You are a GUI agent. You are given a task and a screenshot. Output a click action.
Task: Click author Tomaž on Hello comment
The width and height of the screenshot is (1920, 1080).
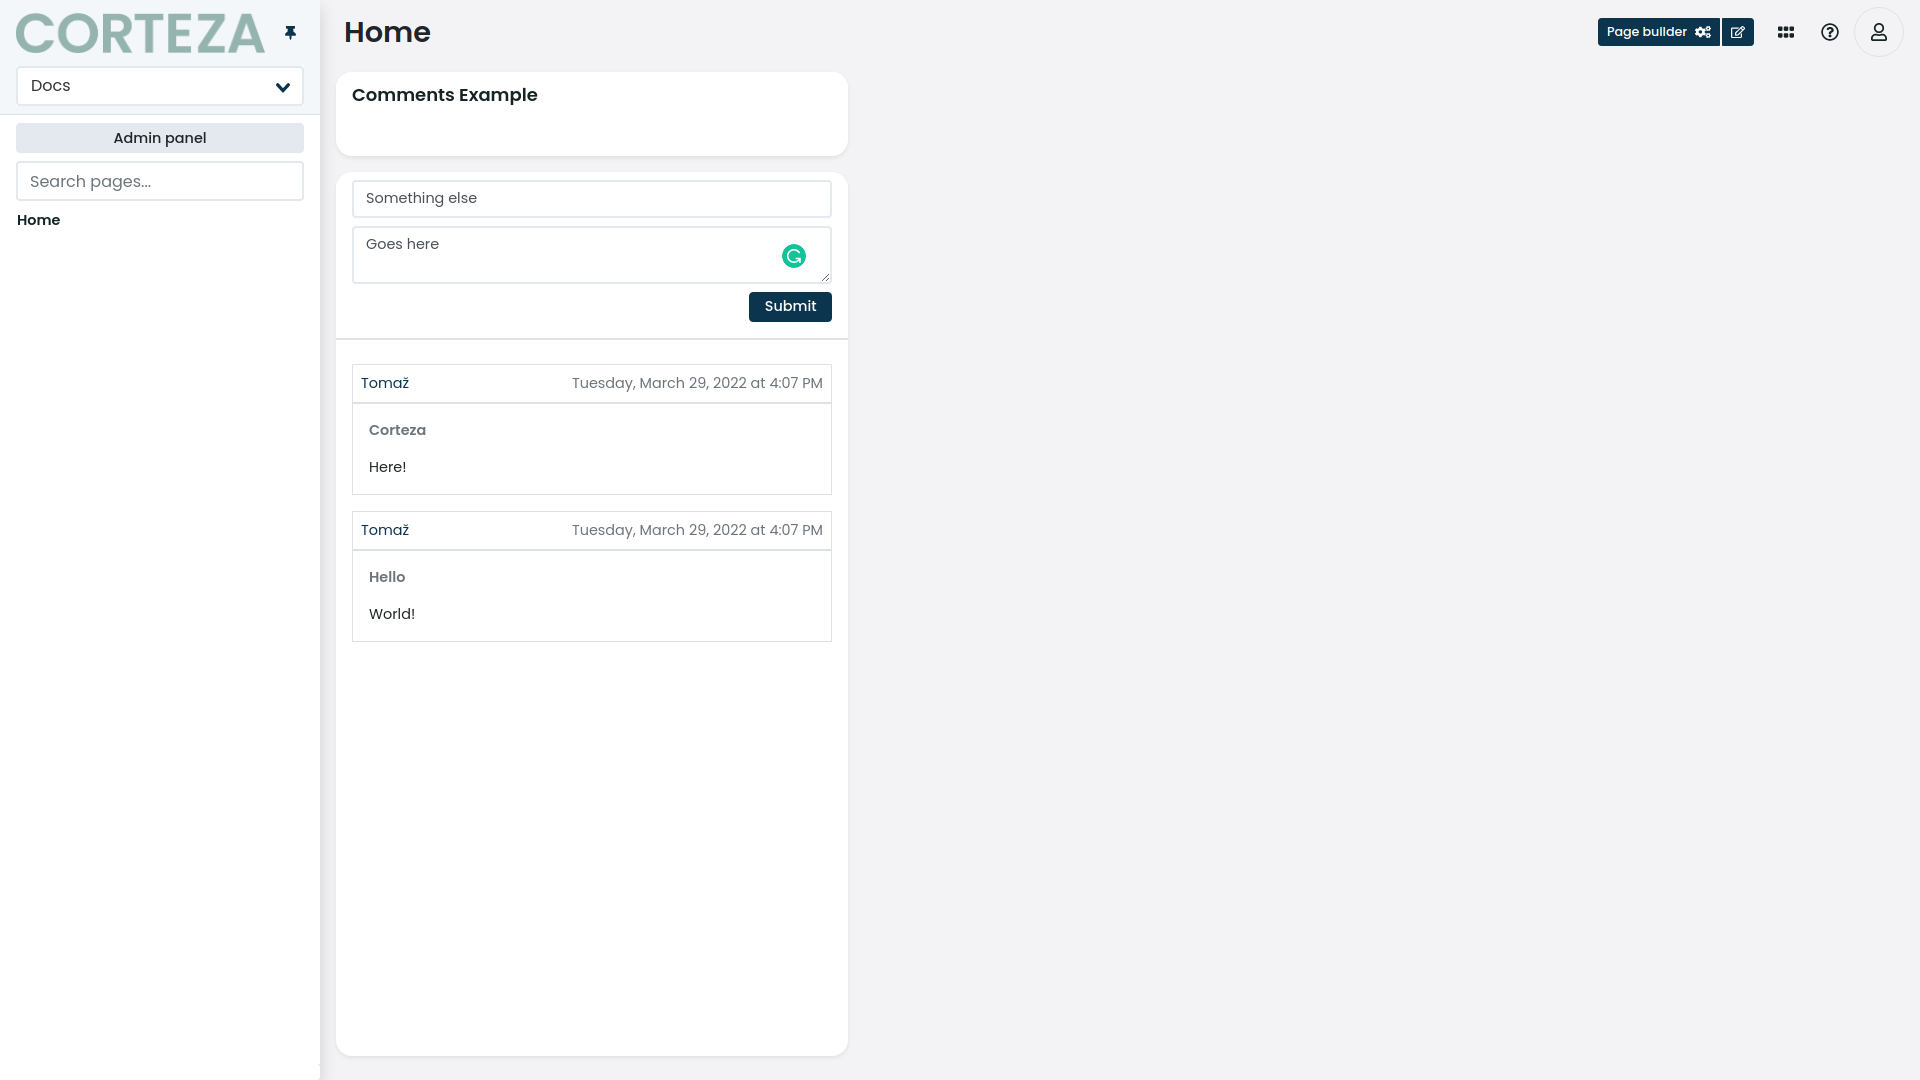coord(385,531)
